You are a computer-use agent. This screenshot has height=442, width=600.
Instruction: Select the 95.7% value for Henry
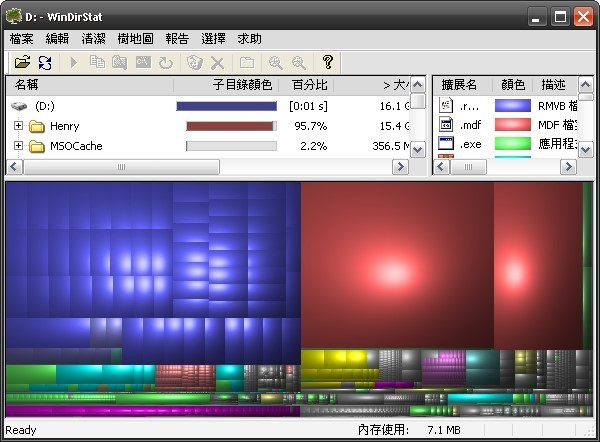311,126
